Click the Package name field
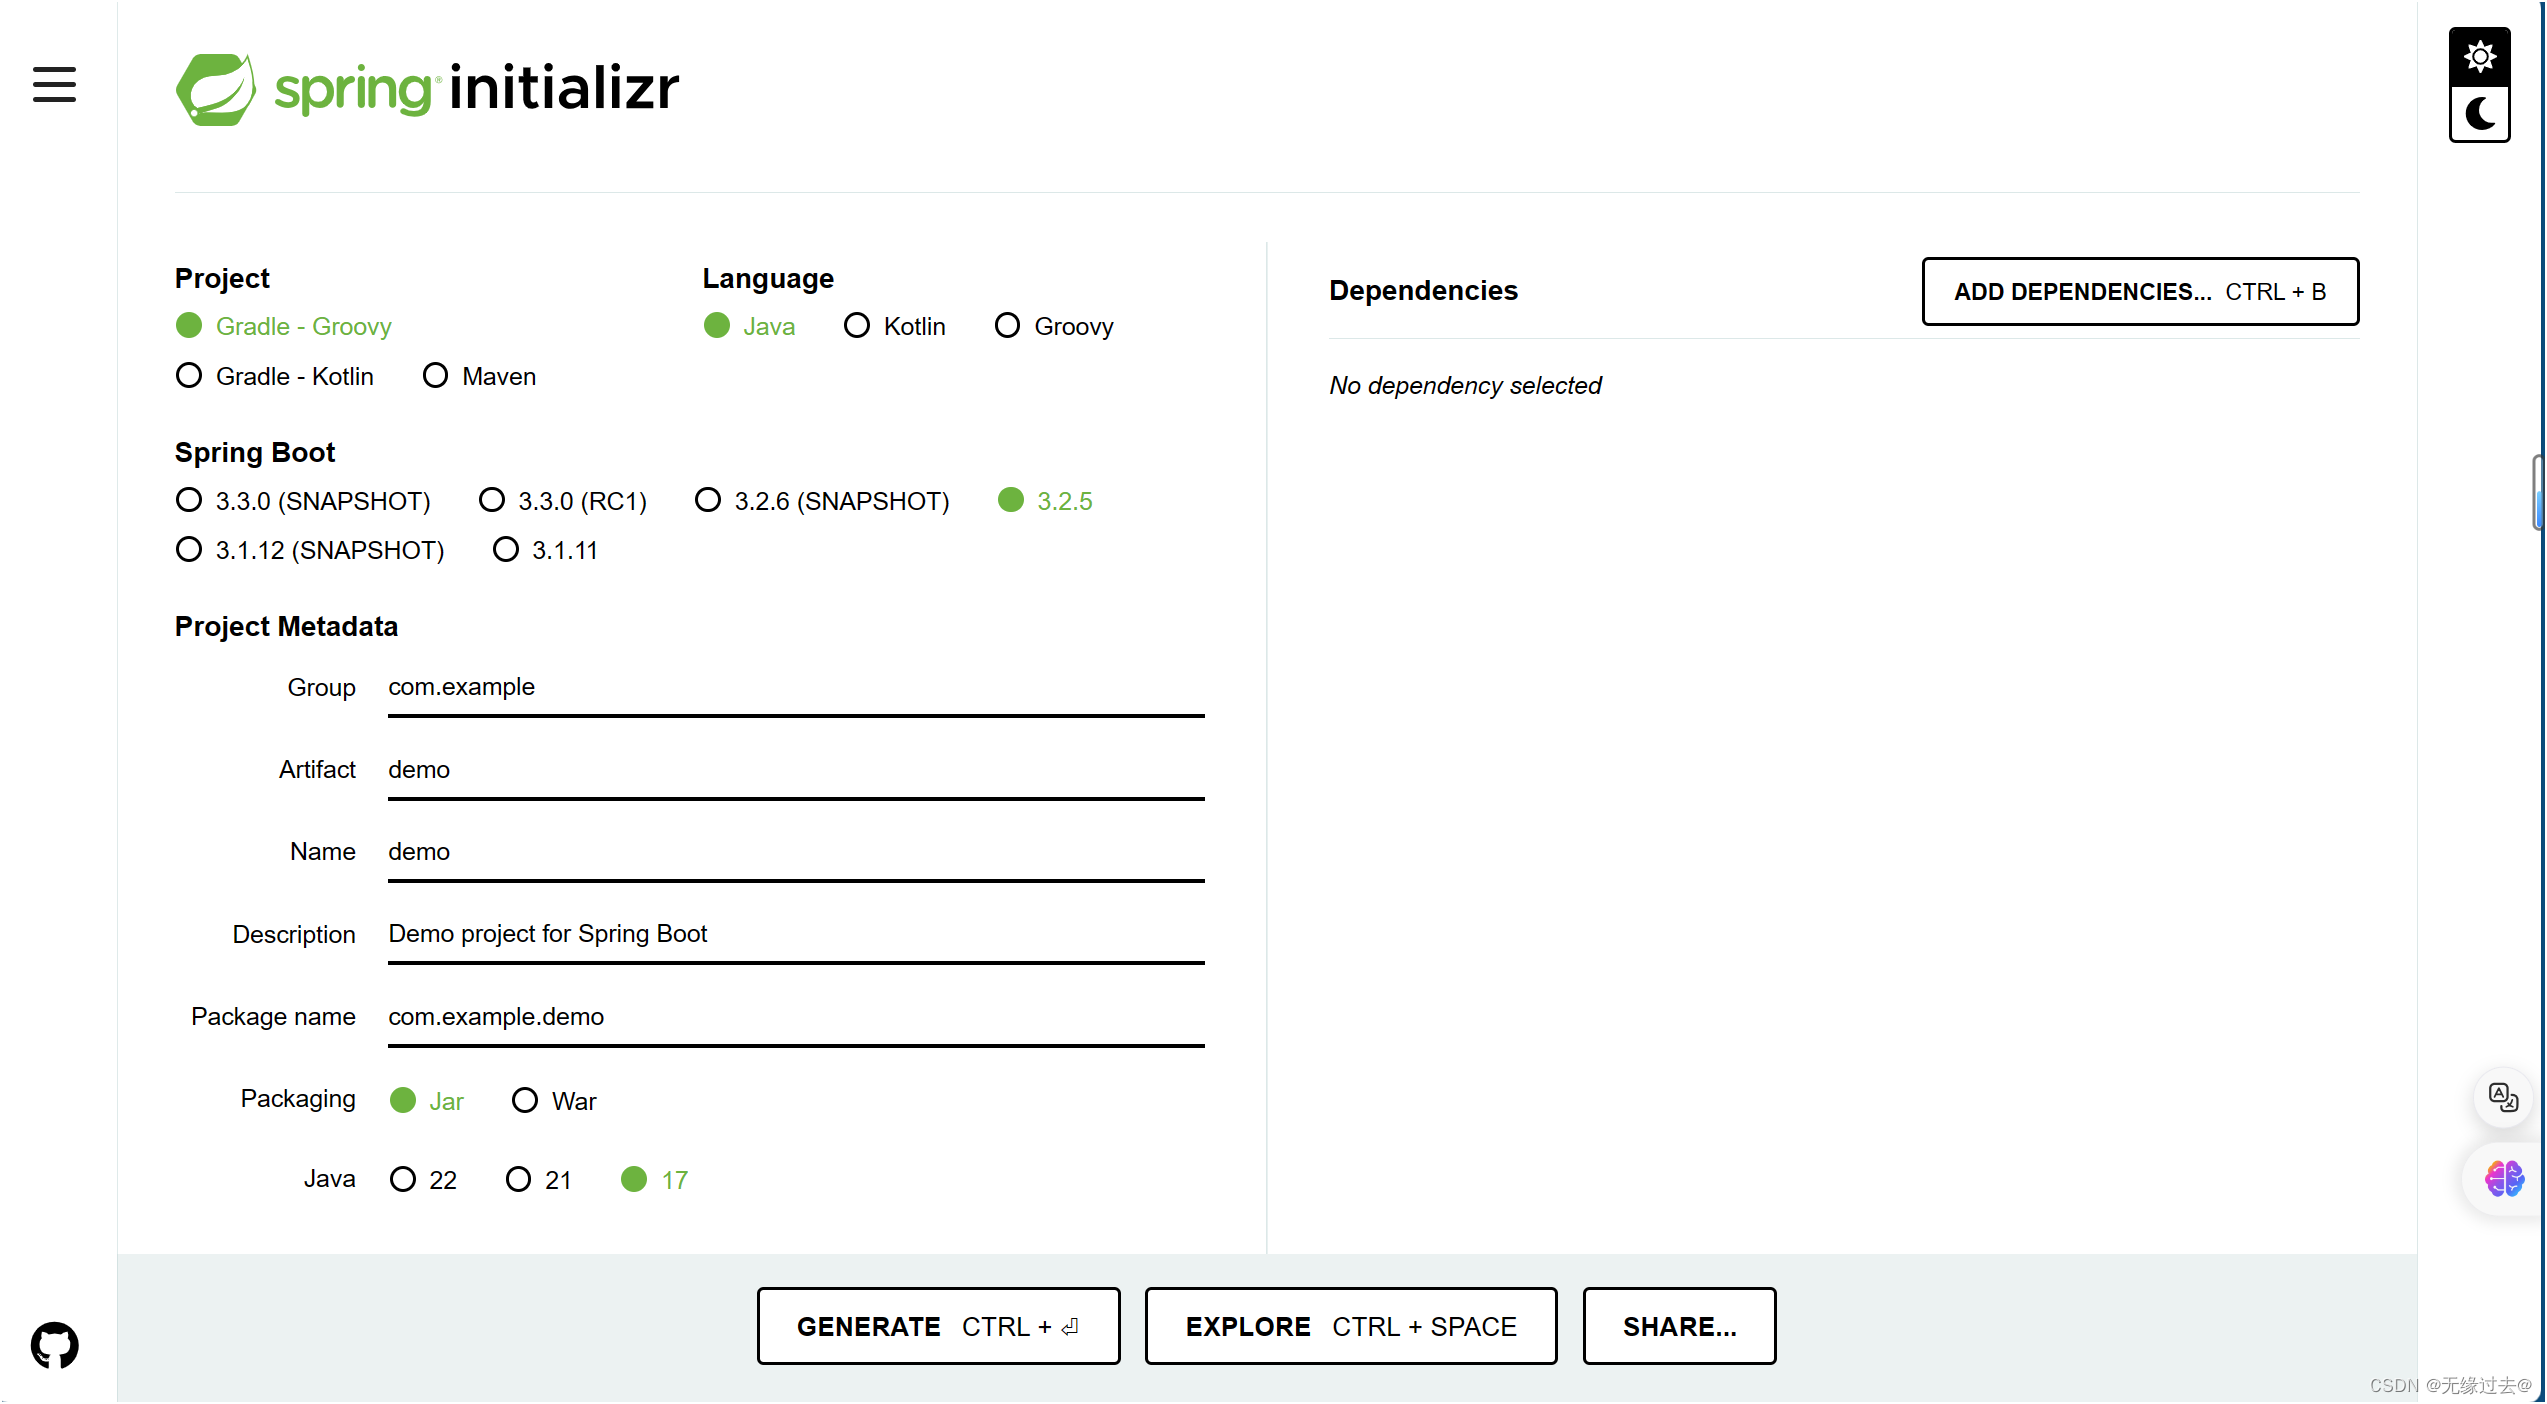Screen dimensions: 2547x1404 [795, 1017]
